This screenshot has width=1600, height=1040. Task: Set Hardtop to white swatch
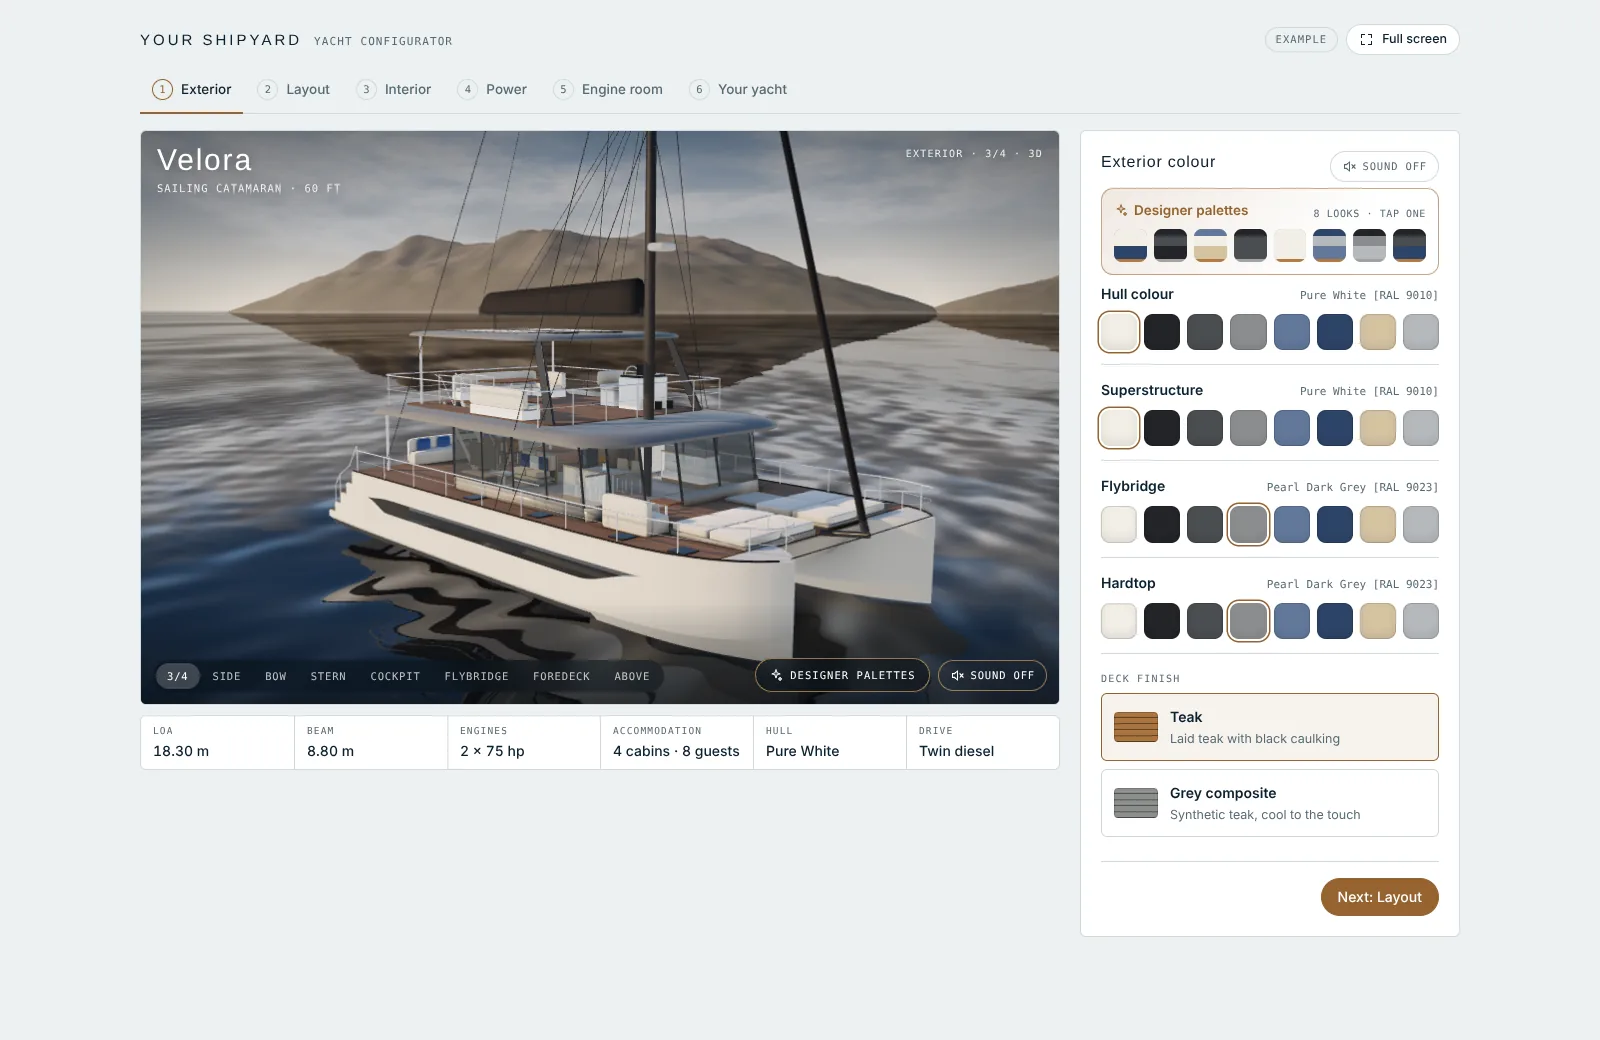pos(1119,621)
